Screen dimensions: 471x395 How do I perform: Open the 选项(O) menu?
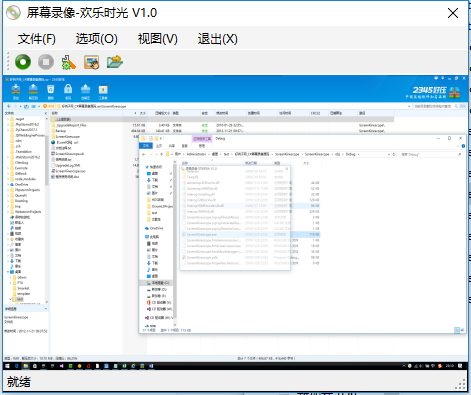click(97, 39)
